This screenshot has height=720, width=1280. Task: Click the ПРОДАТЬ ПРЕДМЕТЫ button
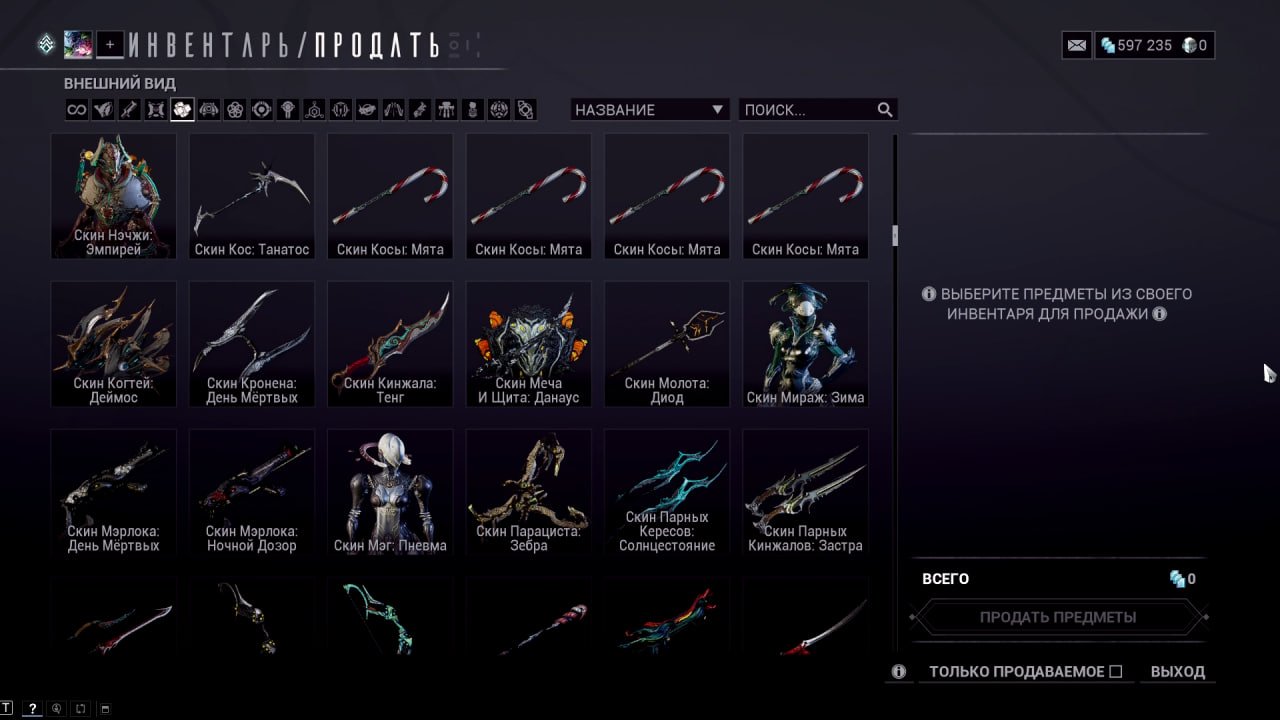pos(1058,617)
